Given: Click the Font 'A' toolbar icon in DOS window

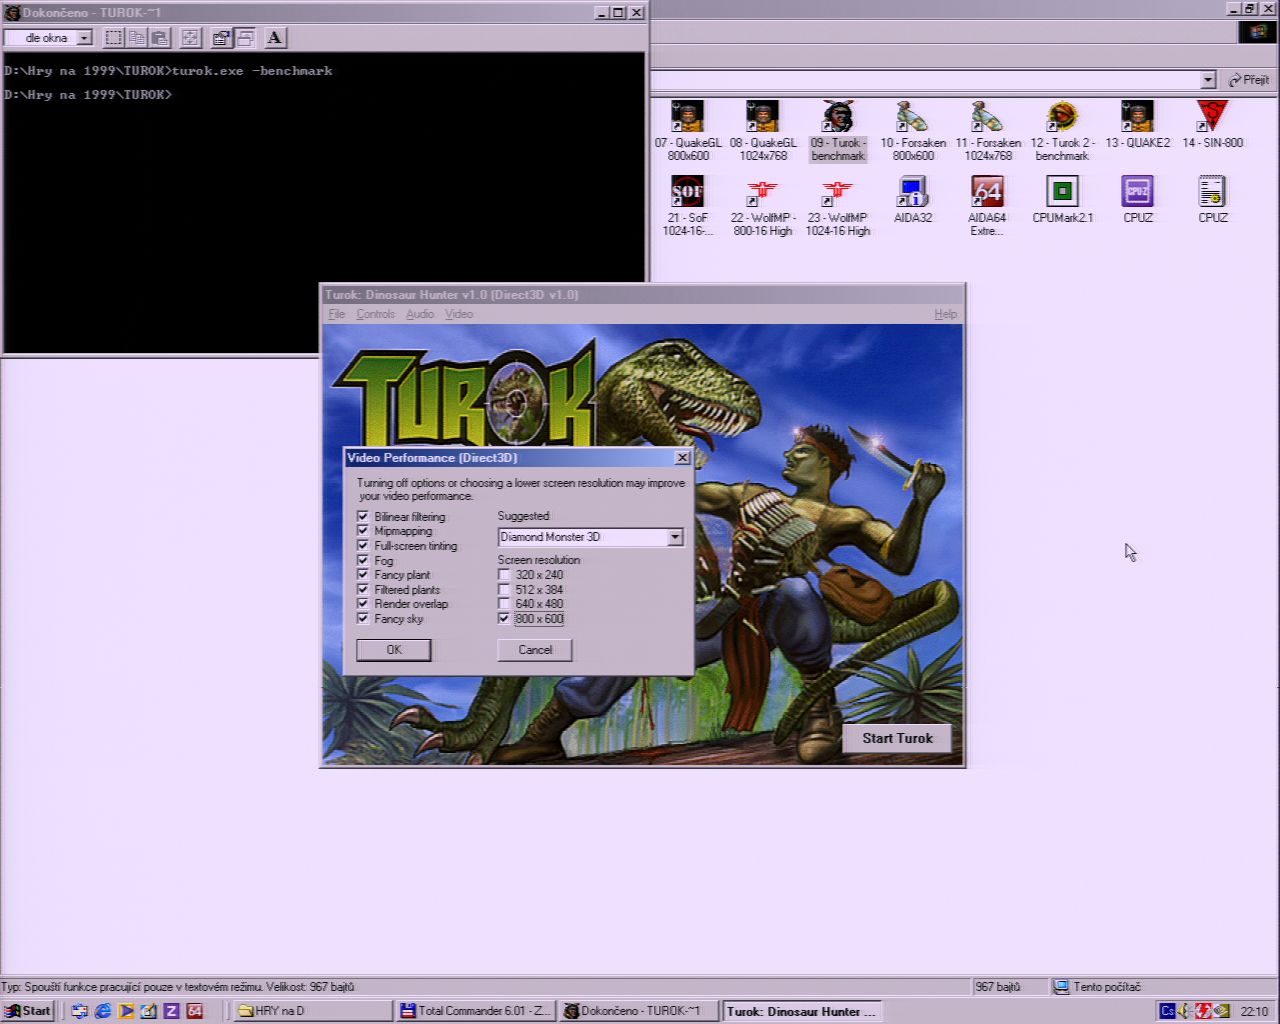Looking at the screenshot, I should point(275,38).
